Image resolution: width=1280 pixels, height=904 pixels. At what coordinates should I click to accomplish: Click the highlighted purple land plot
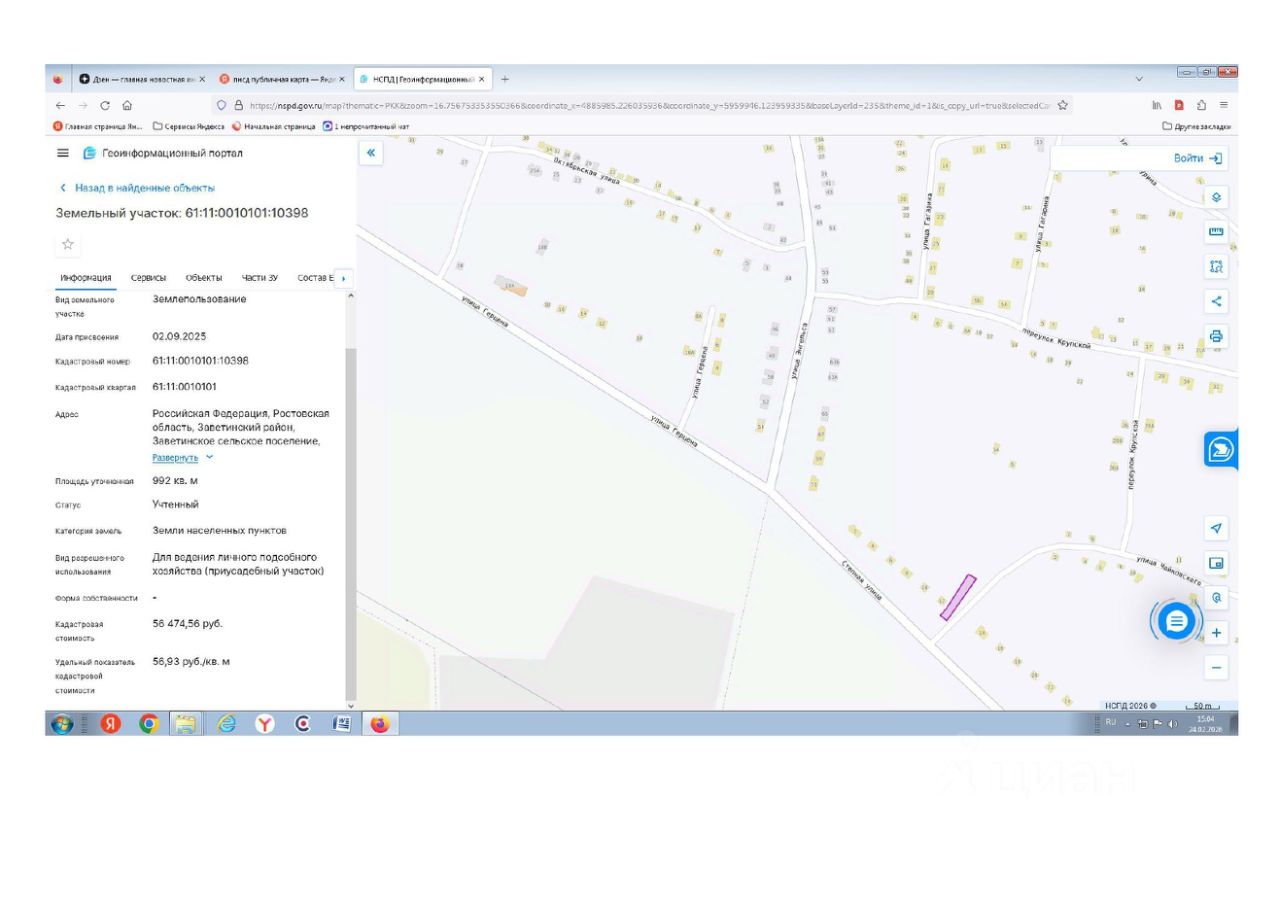[x=957, y=597]
